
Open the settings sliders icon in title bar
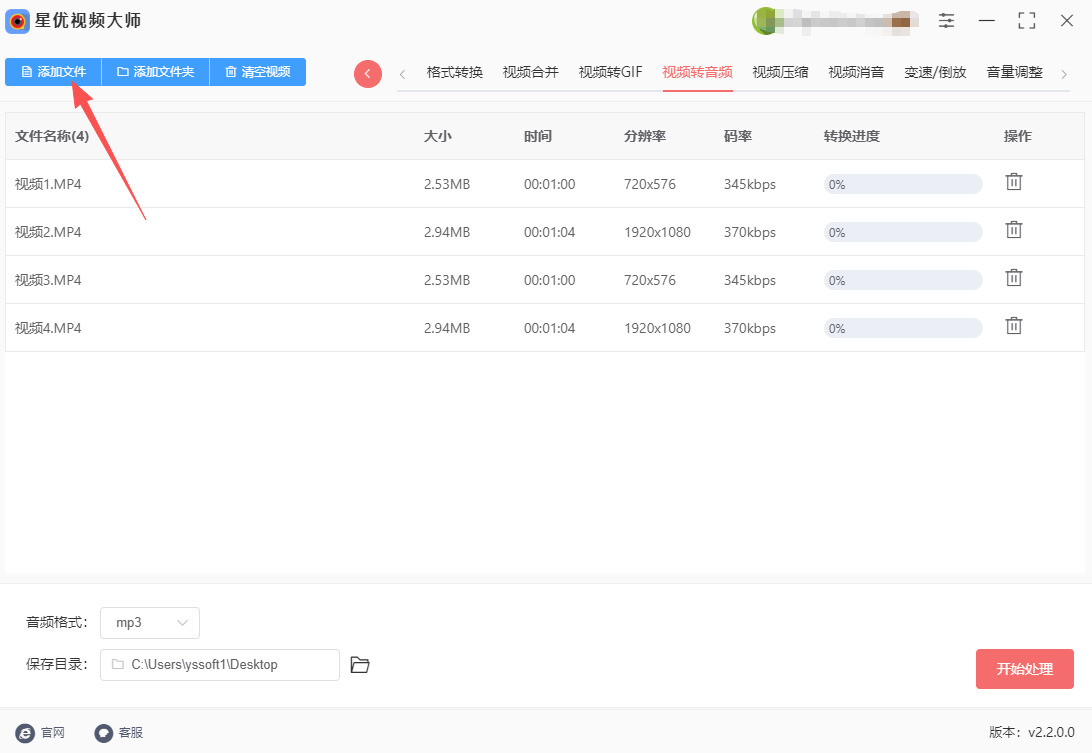[946, 20]
